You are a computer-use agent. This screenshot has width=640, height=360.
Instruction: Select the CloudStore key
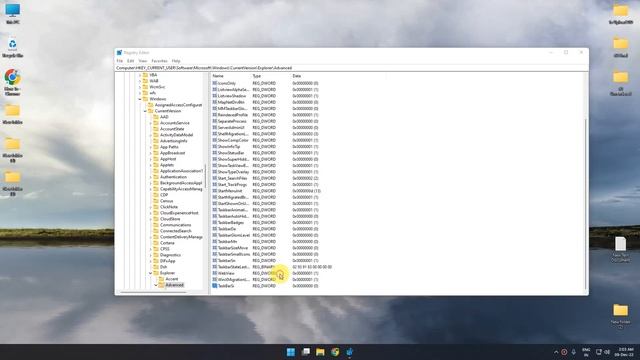[x=170, y=219]
